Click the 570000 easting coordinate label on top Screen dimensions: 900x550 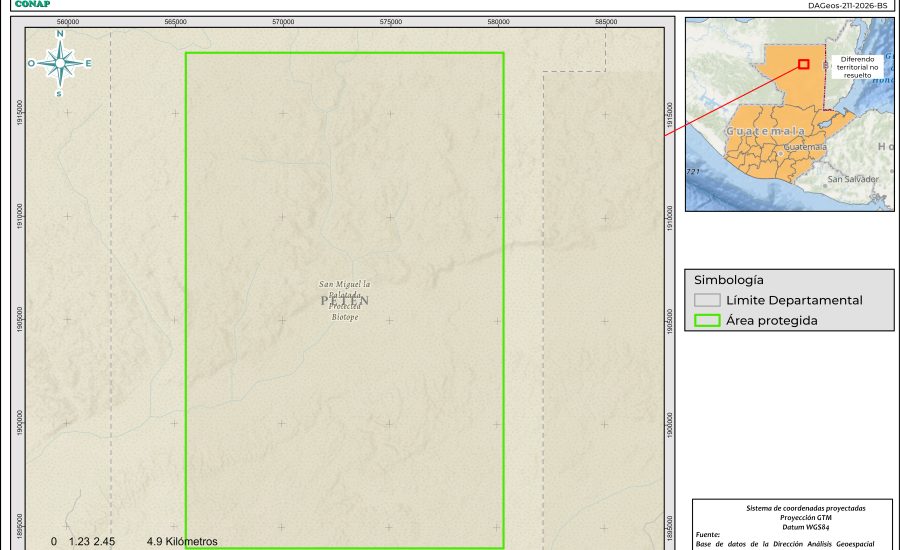pos(283,21)
